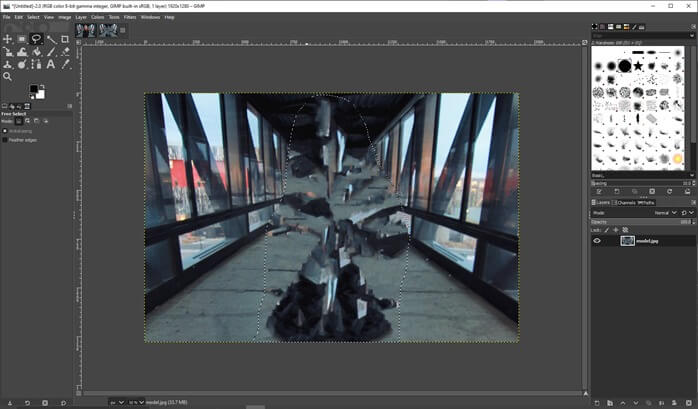Select the Move tool

coord(8,39)
